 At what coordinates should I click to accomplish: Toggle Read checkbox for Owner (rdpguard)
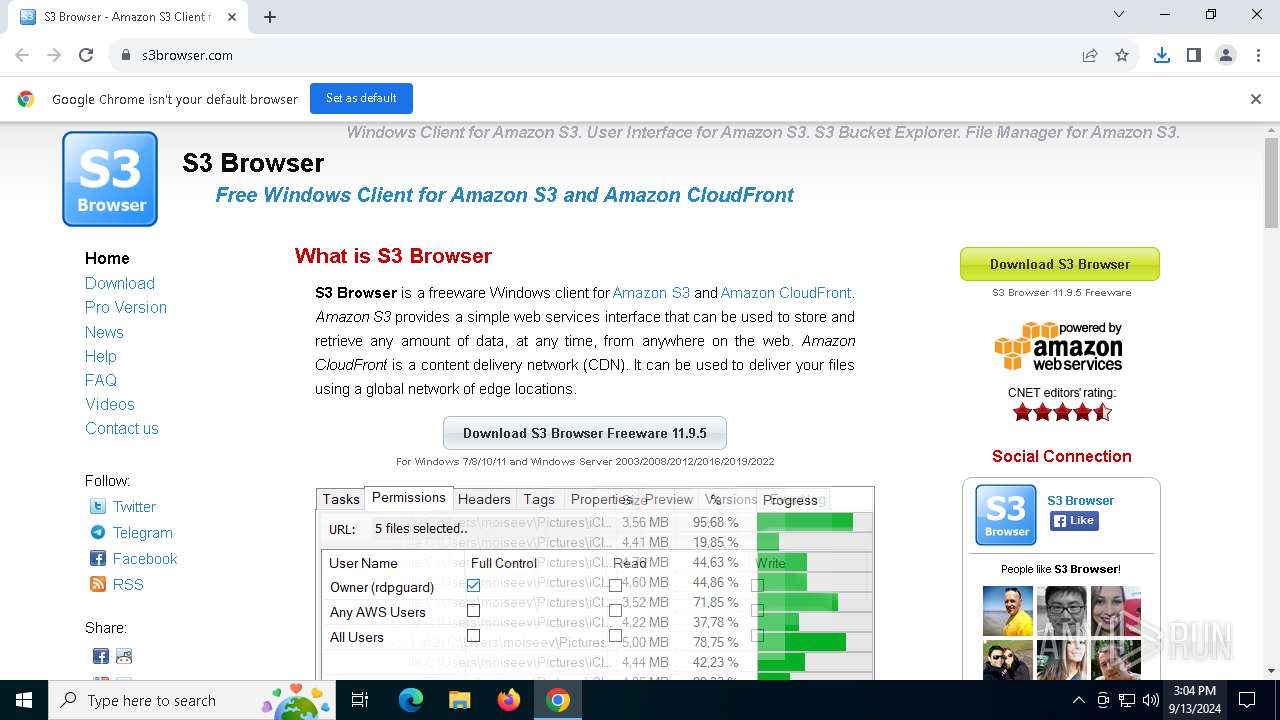(x=615, y=585)
